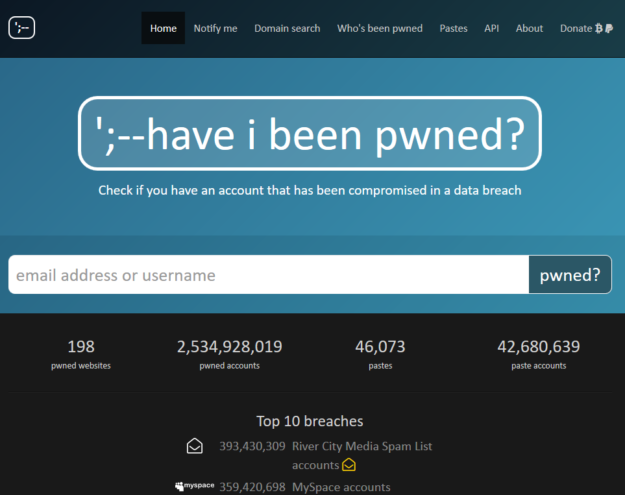Open the MySpace accounts breach link
The height and width of the screenshot is (495, 625).
pos(341,487)
